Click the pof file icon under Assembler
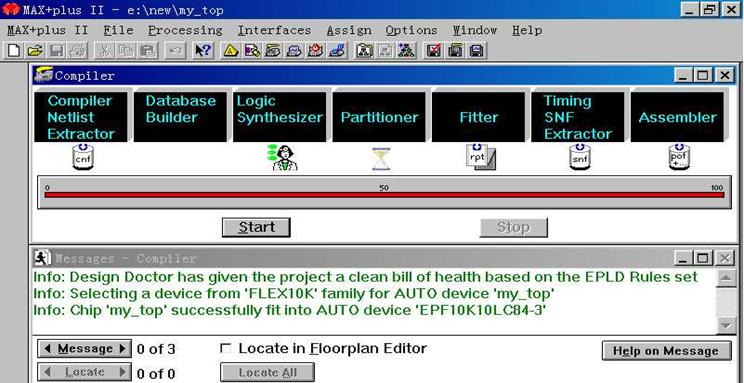Image resolution: width=744 pixels, height=383 pixels. tap(679, 157)
